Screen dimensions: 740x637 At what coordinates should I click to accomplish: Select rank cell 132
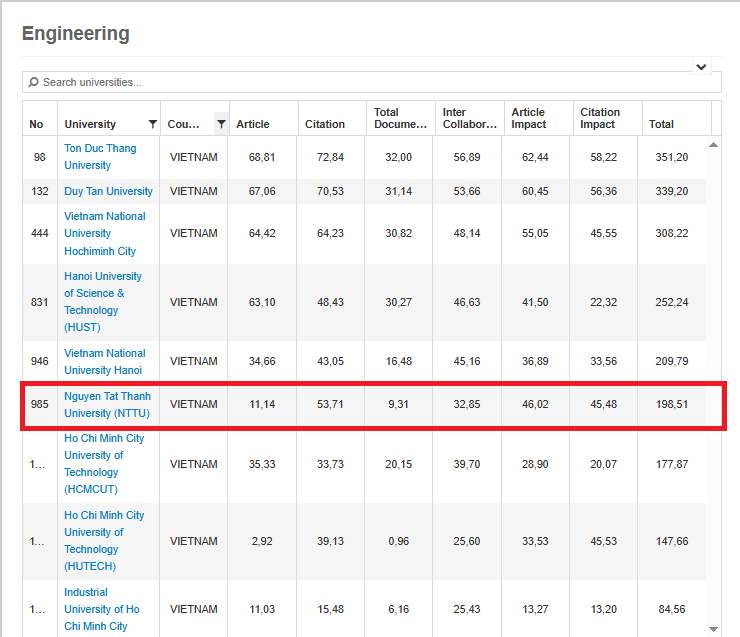[40, 191]
